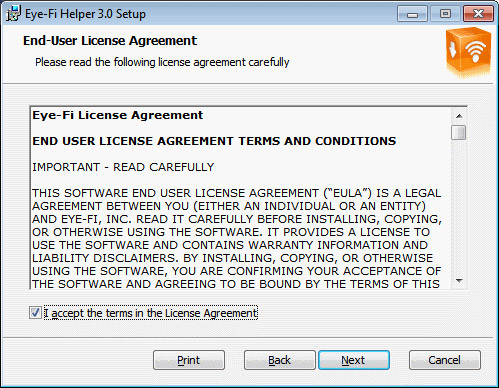
Task: Click inside the license agreement text box
Action: point(241,198)
